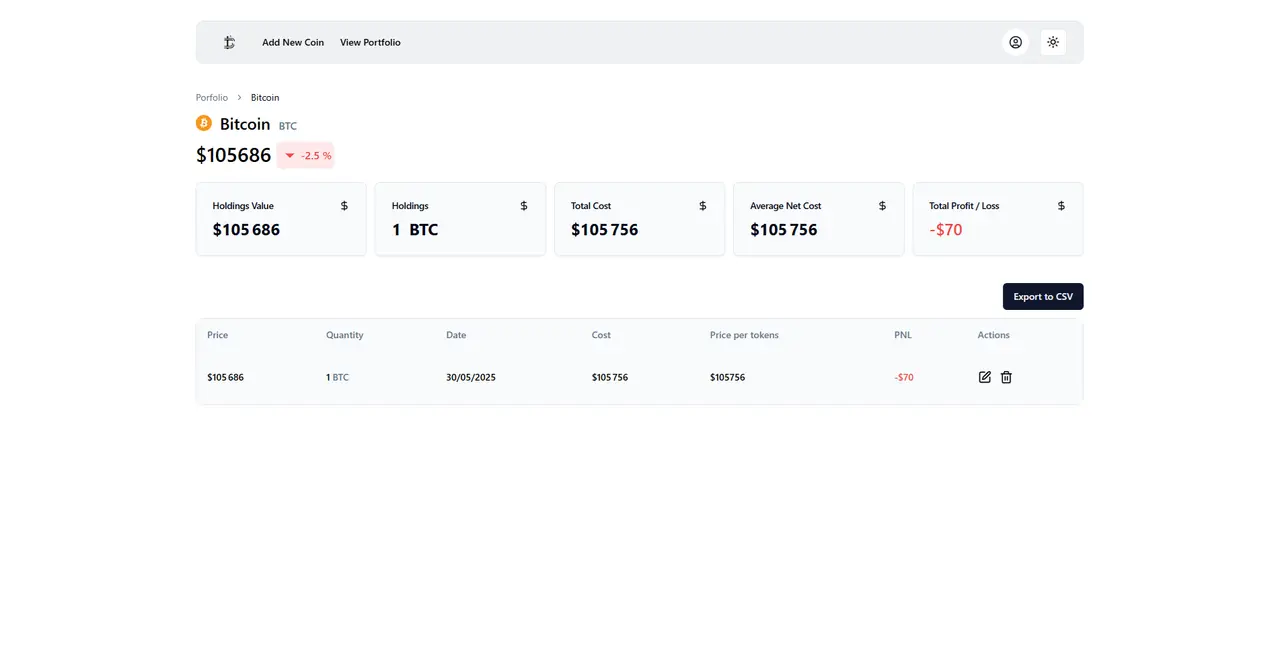1280x669 pixels.
Task: Click the Holdings 1 BTC card
Action: pos(460,219)
